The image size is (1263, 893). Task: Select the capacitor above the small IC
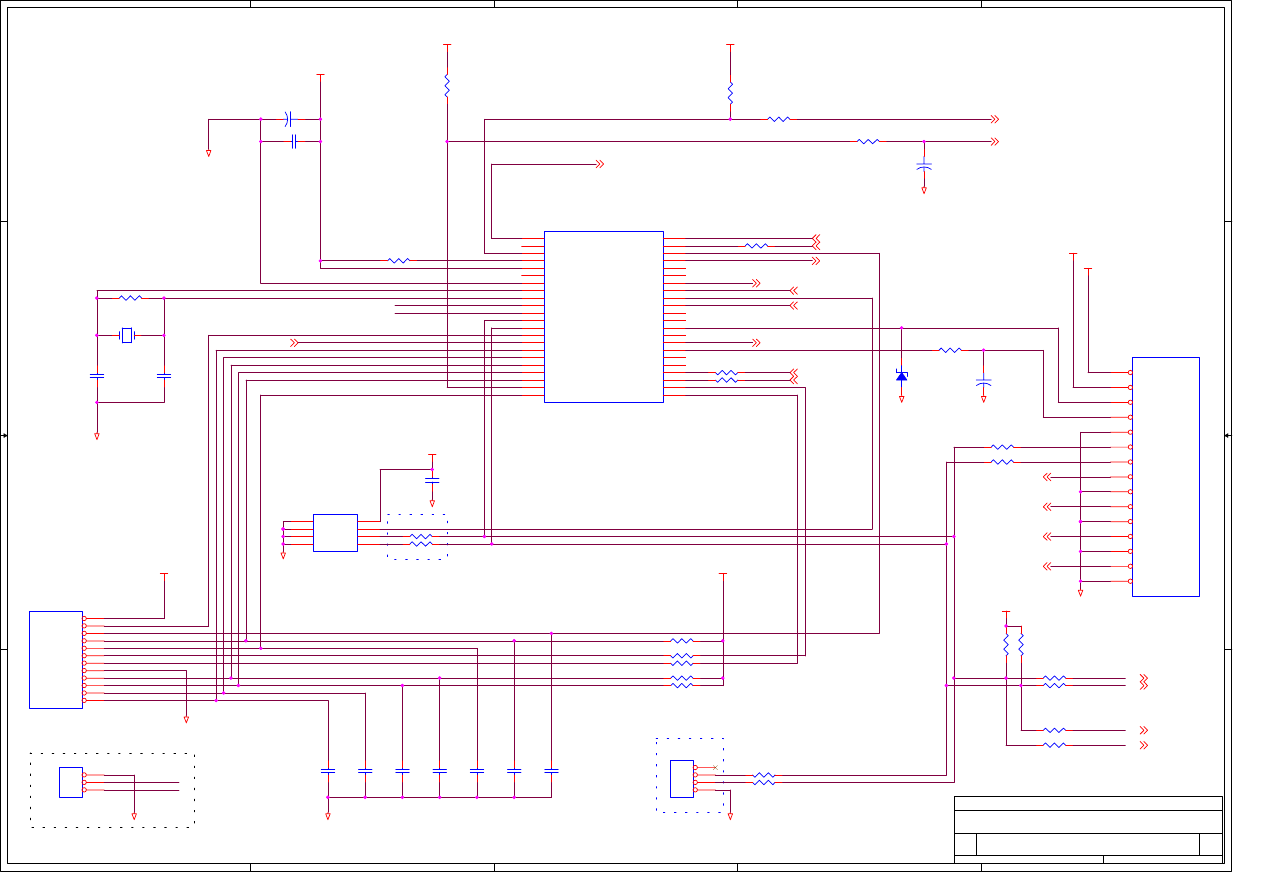[x=432, y=481]
